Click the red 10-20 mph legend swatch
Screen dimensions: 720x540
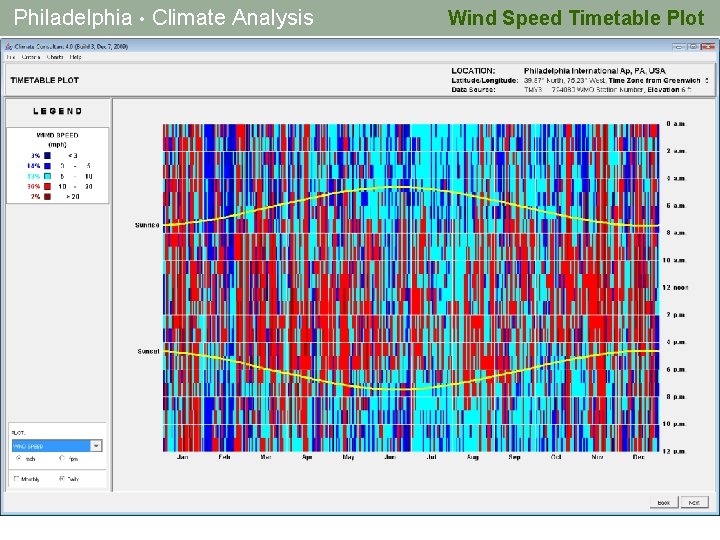(47, 186)
